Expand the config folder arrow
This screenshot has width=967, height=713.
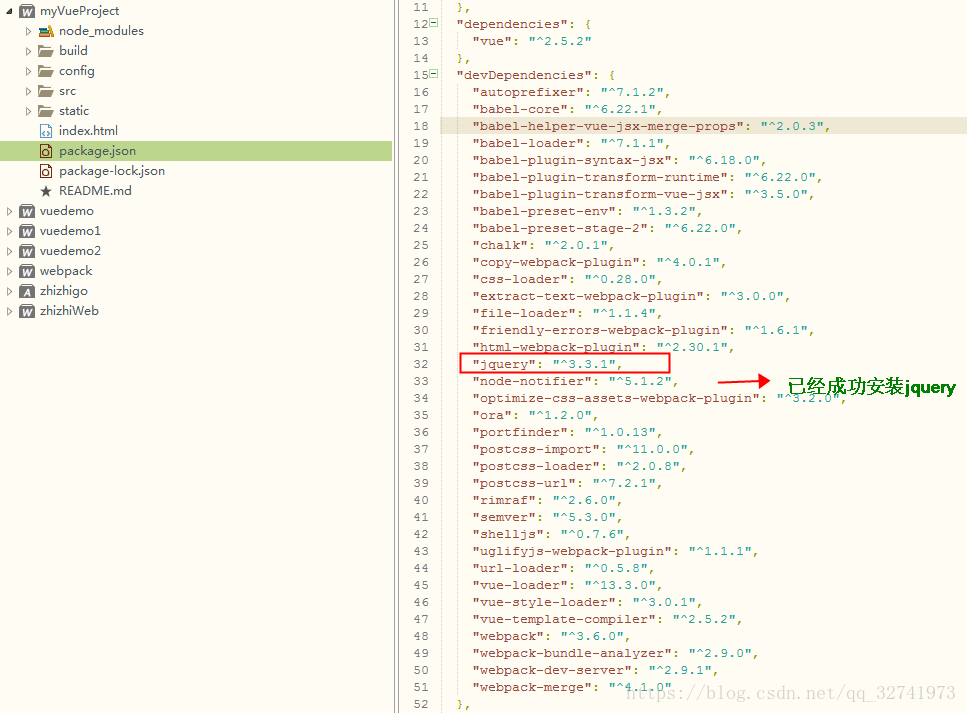point(28,71)
